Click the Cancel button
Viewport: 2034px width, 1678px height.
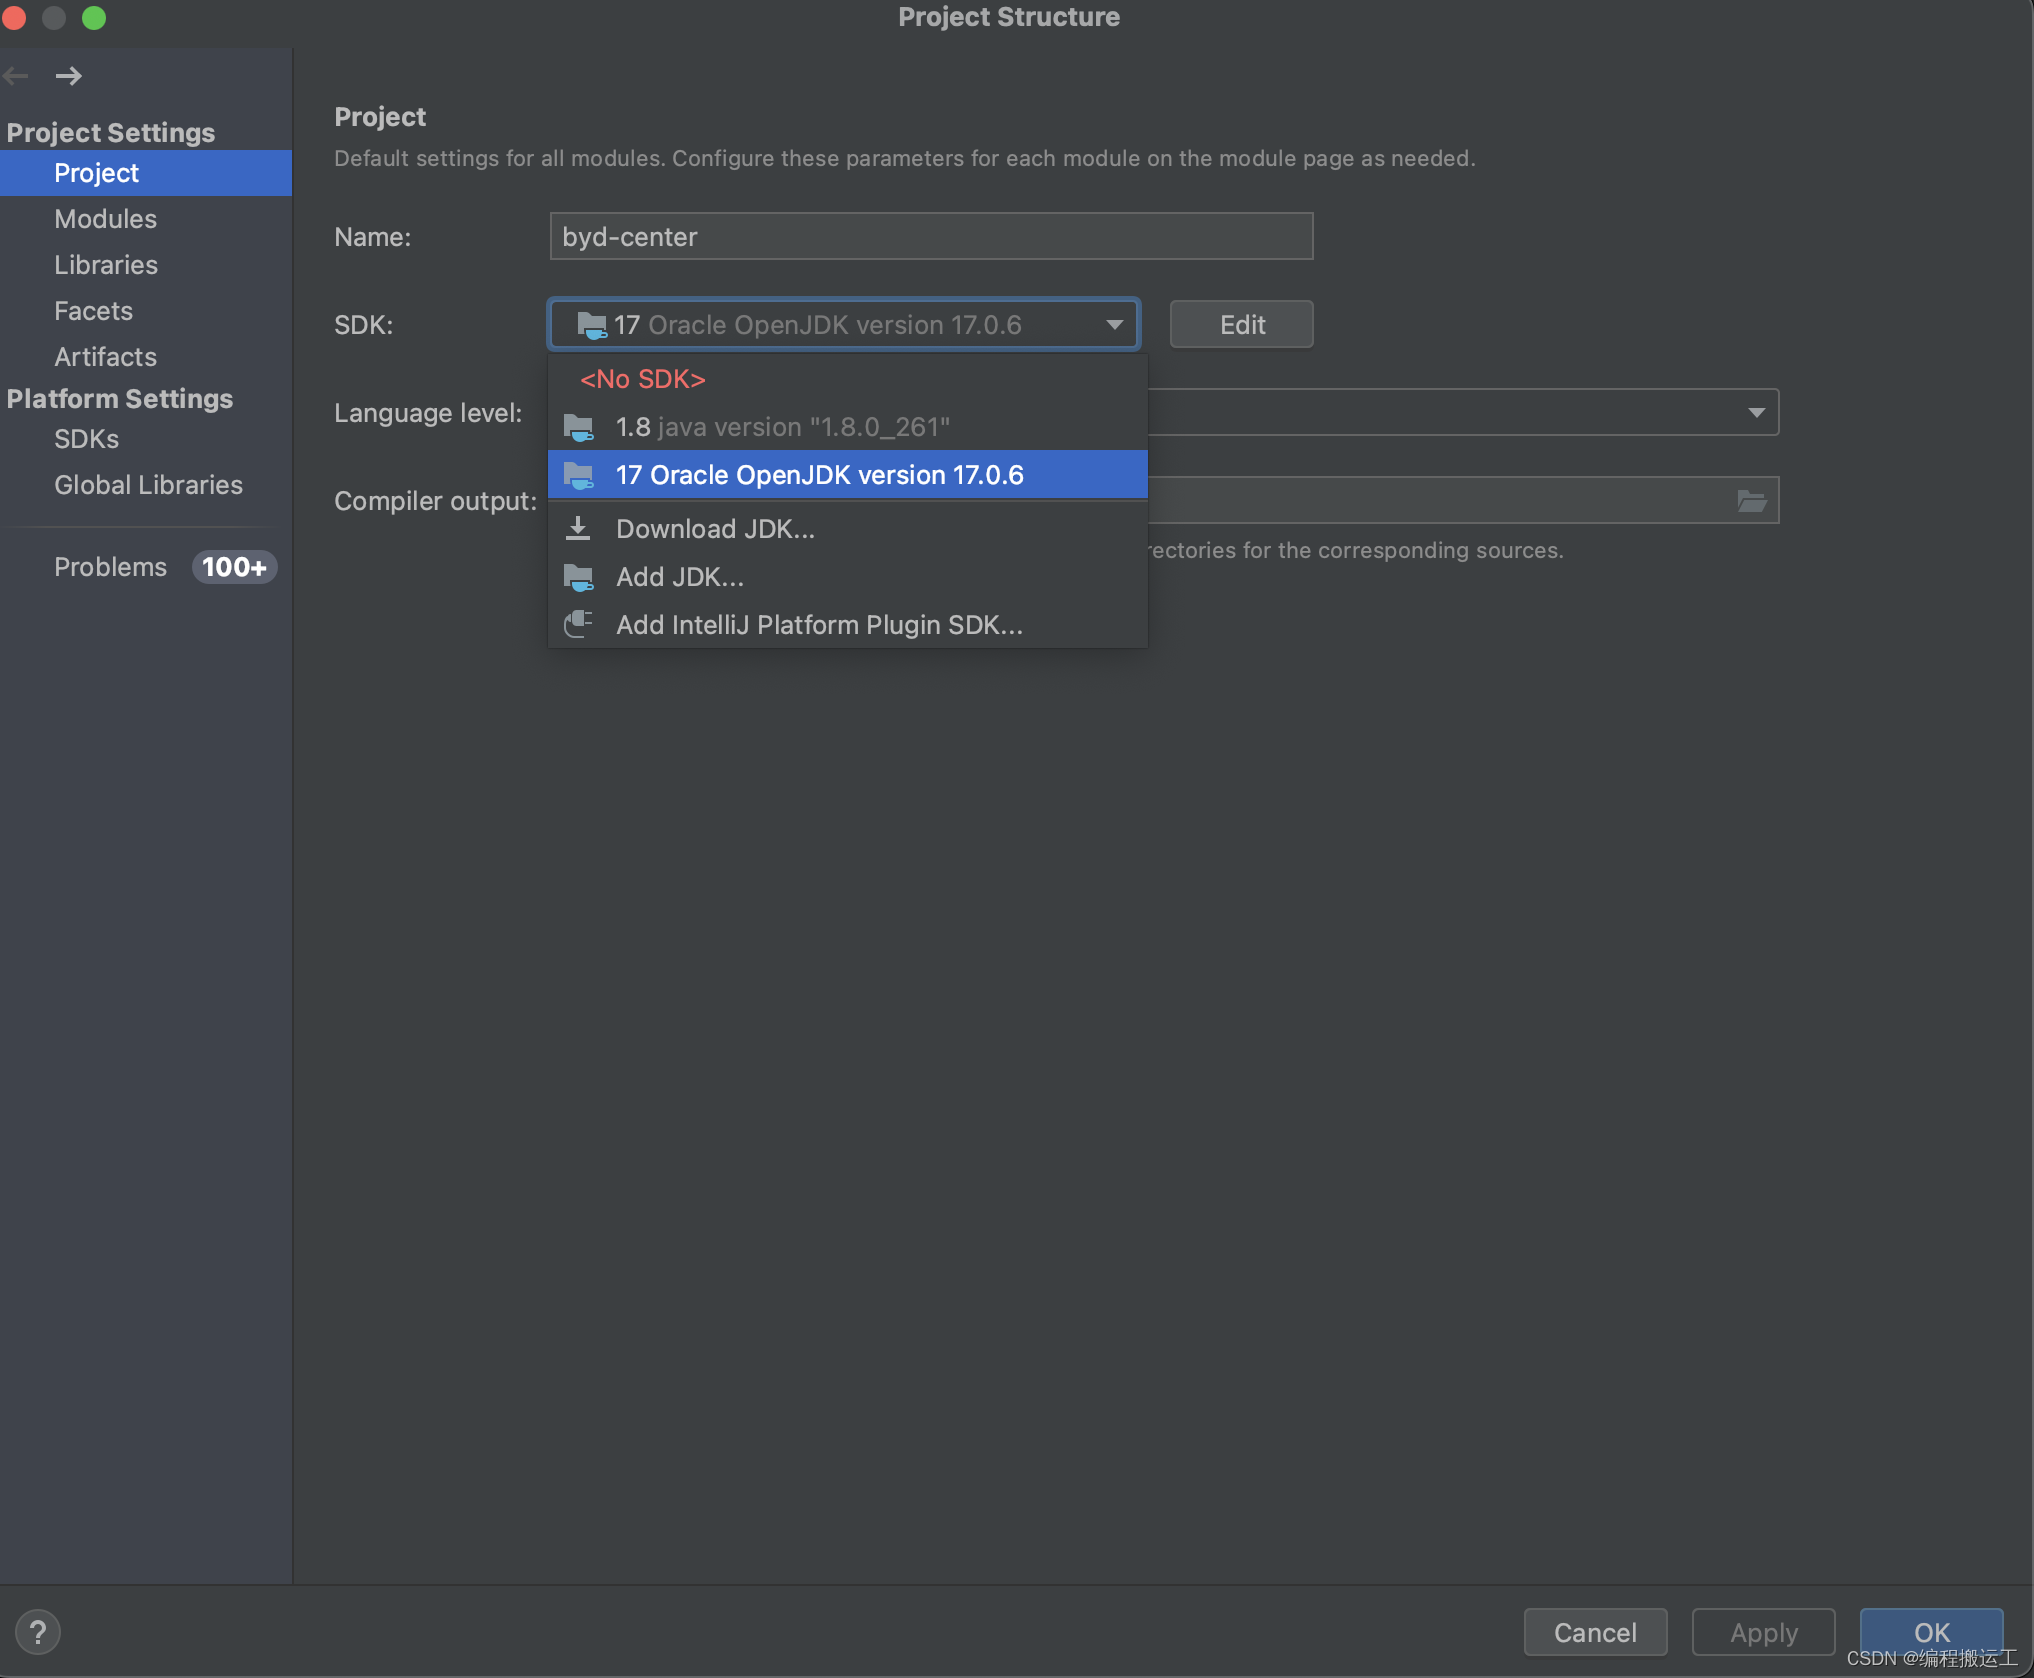1594,1632
